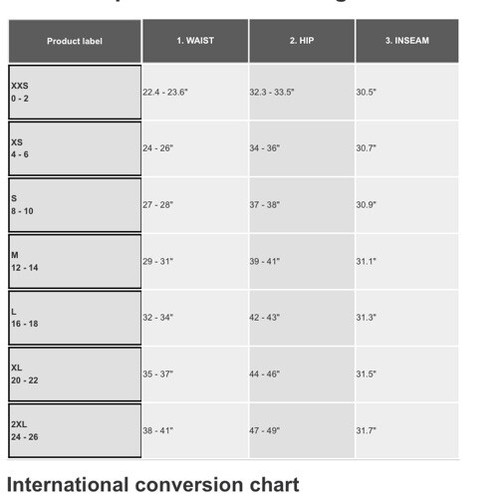498x500 pixels.
Task: Select the 30.9" inseam cell
Action: [407, 205]
